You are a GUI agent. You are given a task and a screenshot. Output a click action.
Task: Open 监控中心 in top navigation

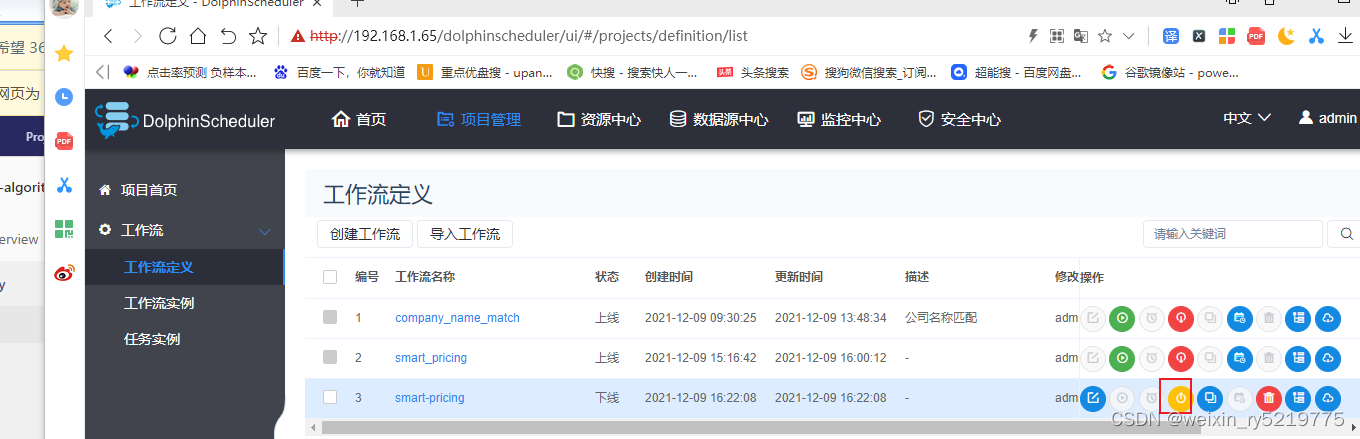point(839,119)
